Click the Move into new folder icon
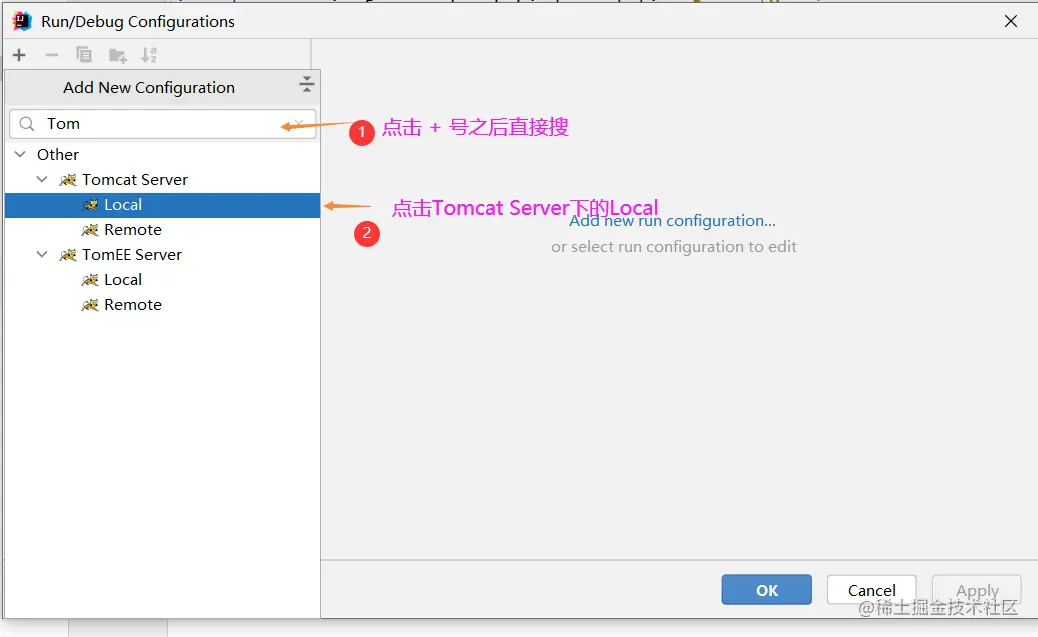The height and width of the screenshot is (637, 1038). pyautogui.click(x=117, y=56)
